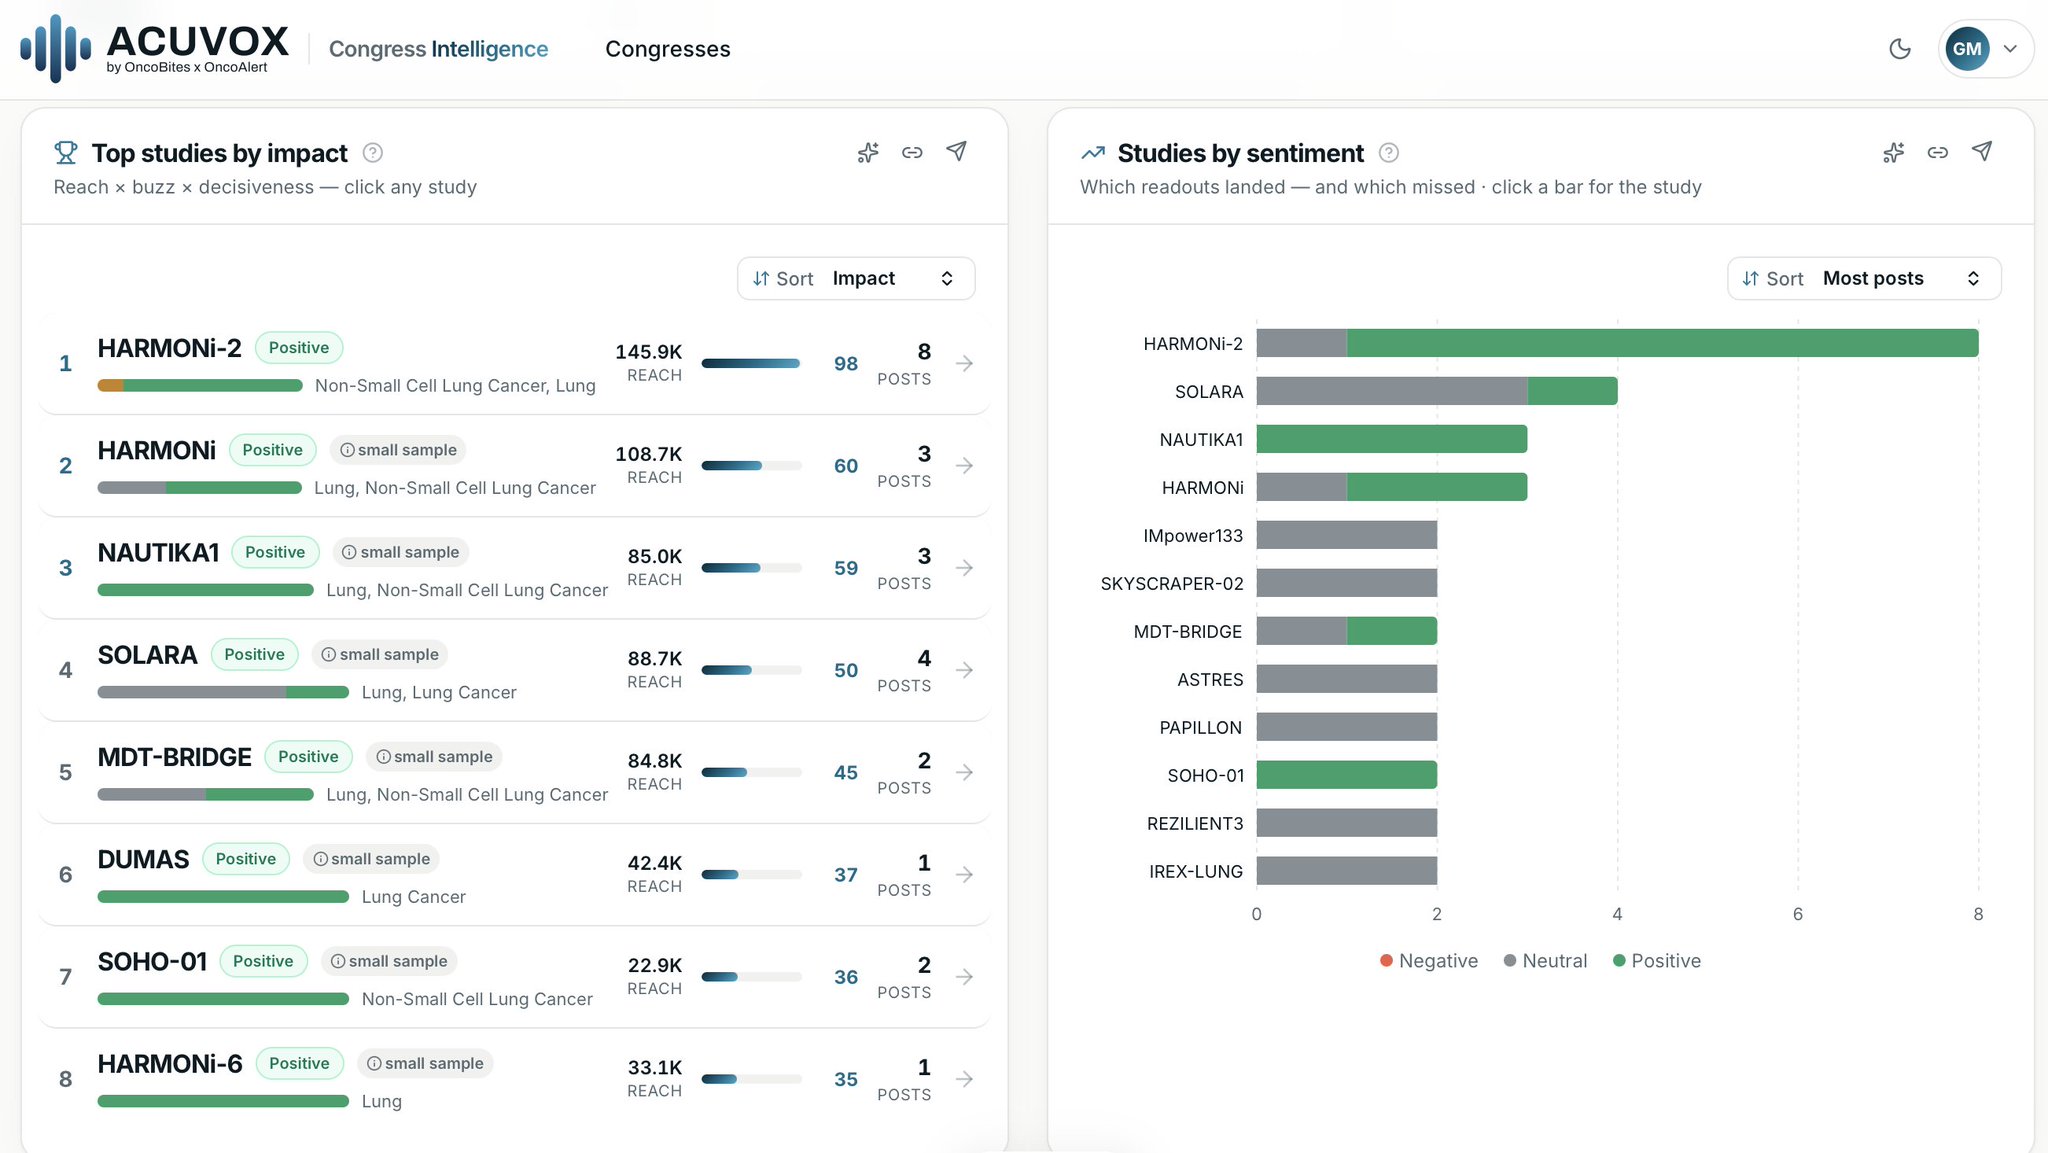Copy link for Studies by sentiment panel
The height and width of the screenshot is (1153, 2048).
pyautogui.click(x=1938, y=152)
